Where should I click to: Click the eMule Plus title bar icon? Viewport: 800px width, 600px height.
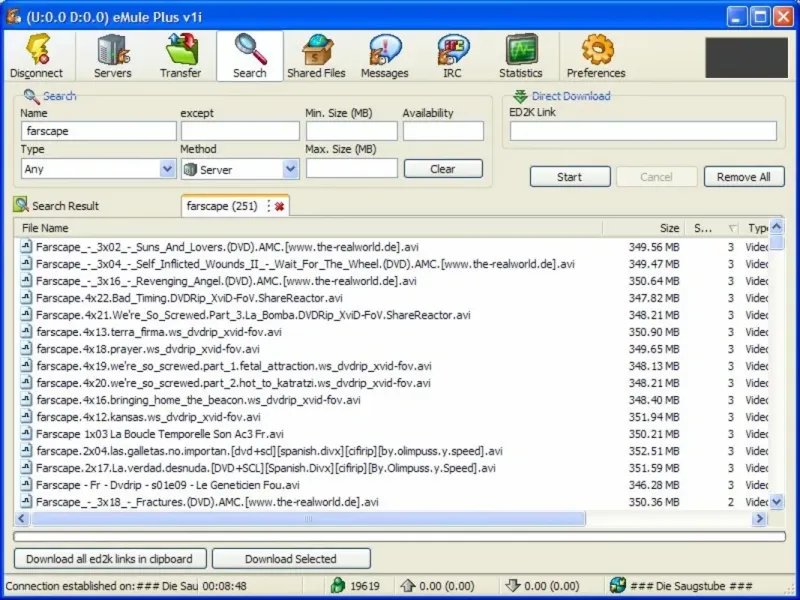14,16
